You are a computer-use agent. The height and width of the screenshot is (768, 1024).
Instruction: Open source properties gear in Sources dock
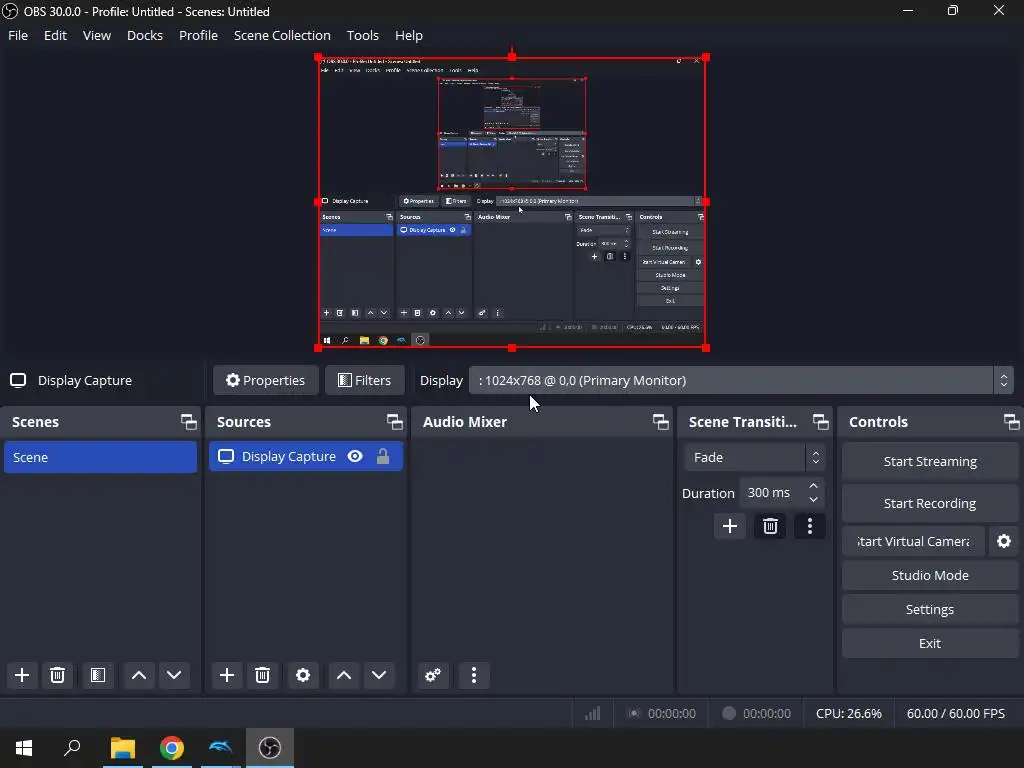pos(303,675)
